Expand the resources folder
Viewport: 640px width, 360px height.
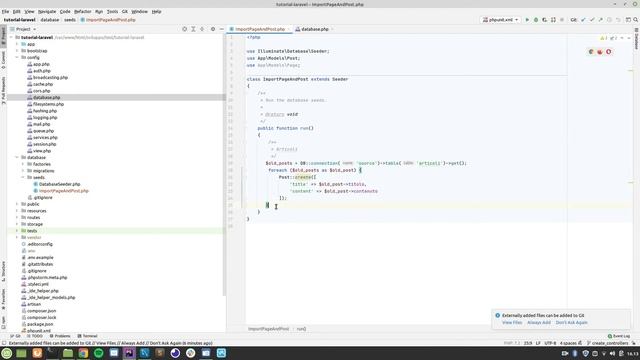[17, 211]
